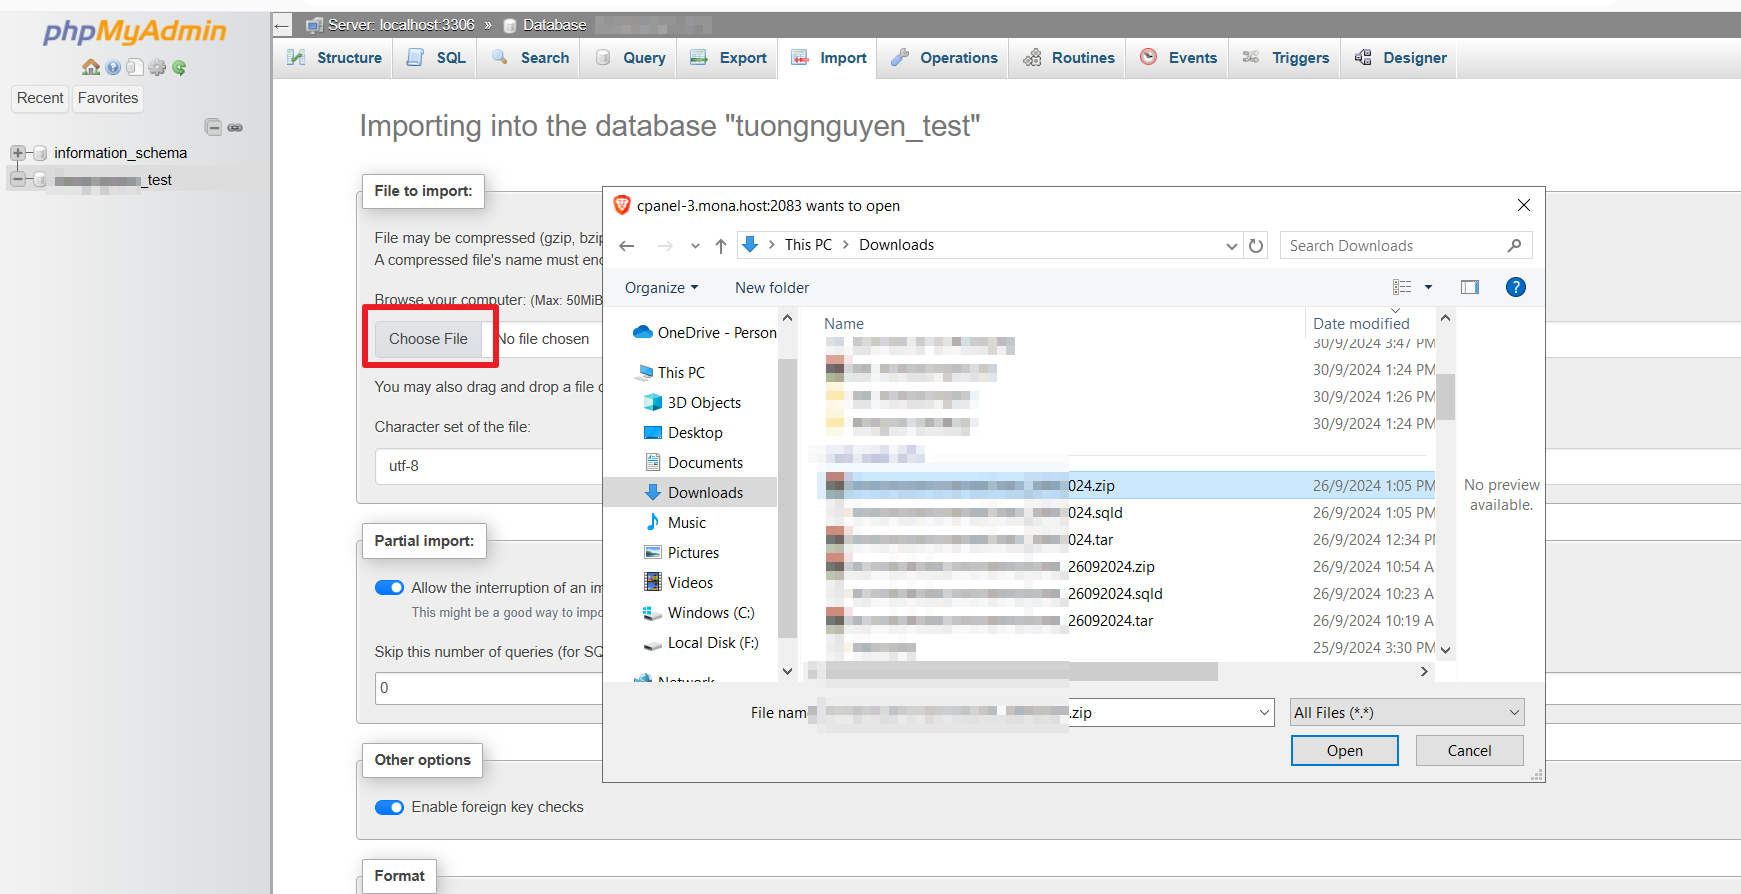Click the Choose File button
1741x894 pixels.
(428, 339)
